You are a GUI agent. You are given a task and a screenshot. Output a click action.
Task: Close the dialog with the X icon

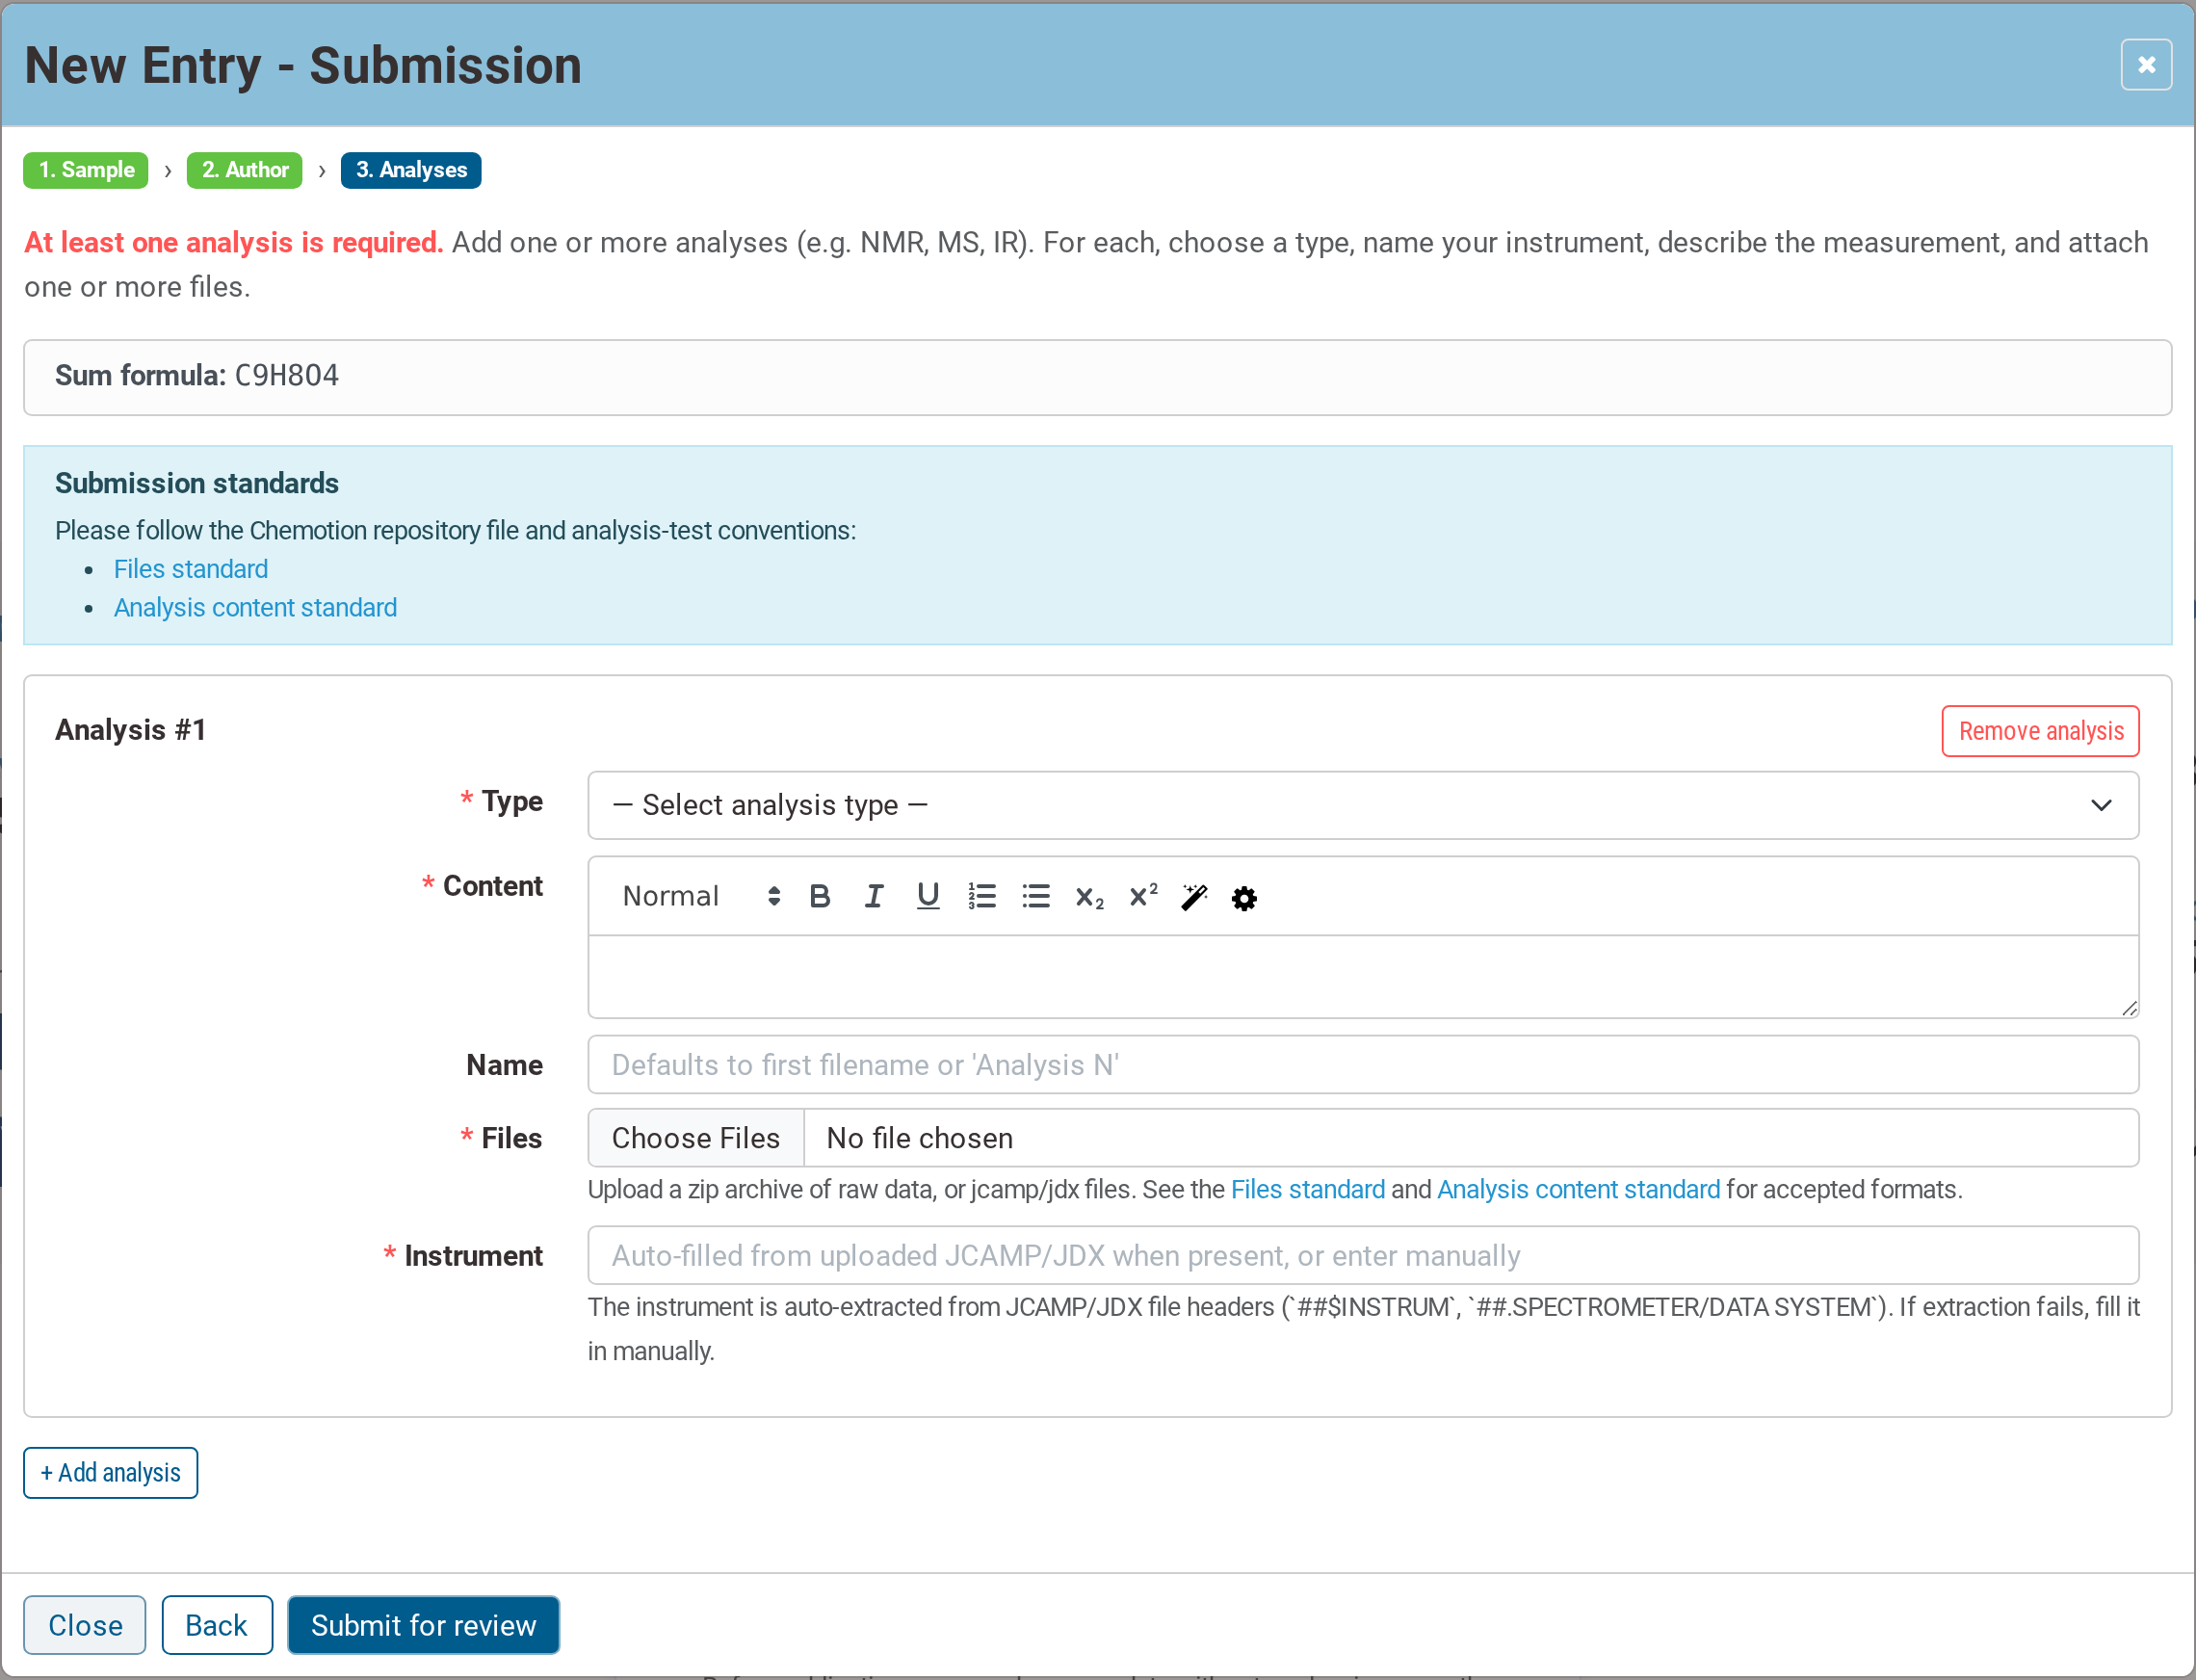(2146, 65)
